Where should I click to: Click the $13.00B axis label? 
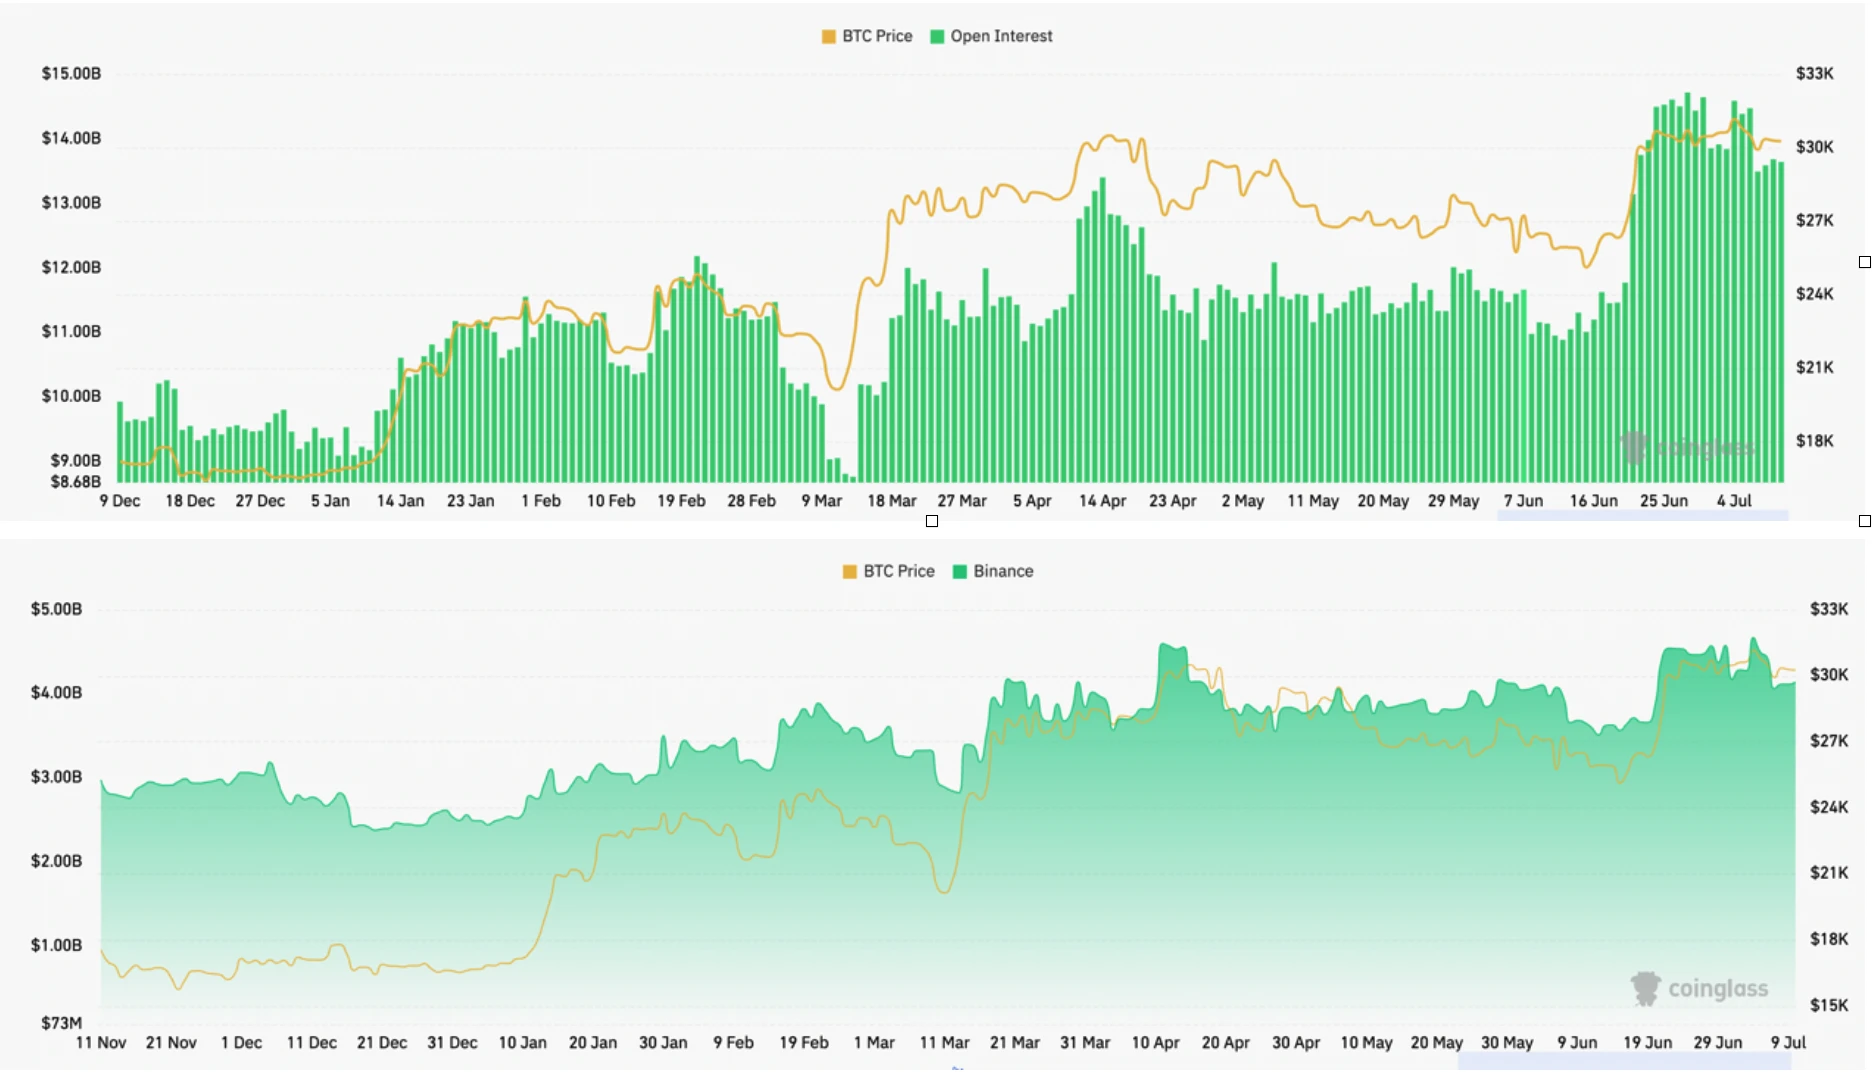coord(71,202)
